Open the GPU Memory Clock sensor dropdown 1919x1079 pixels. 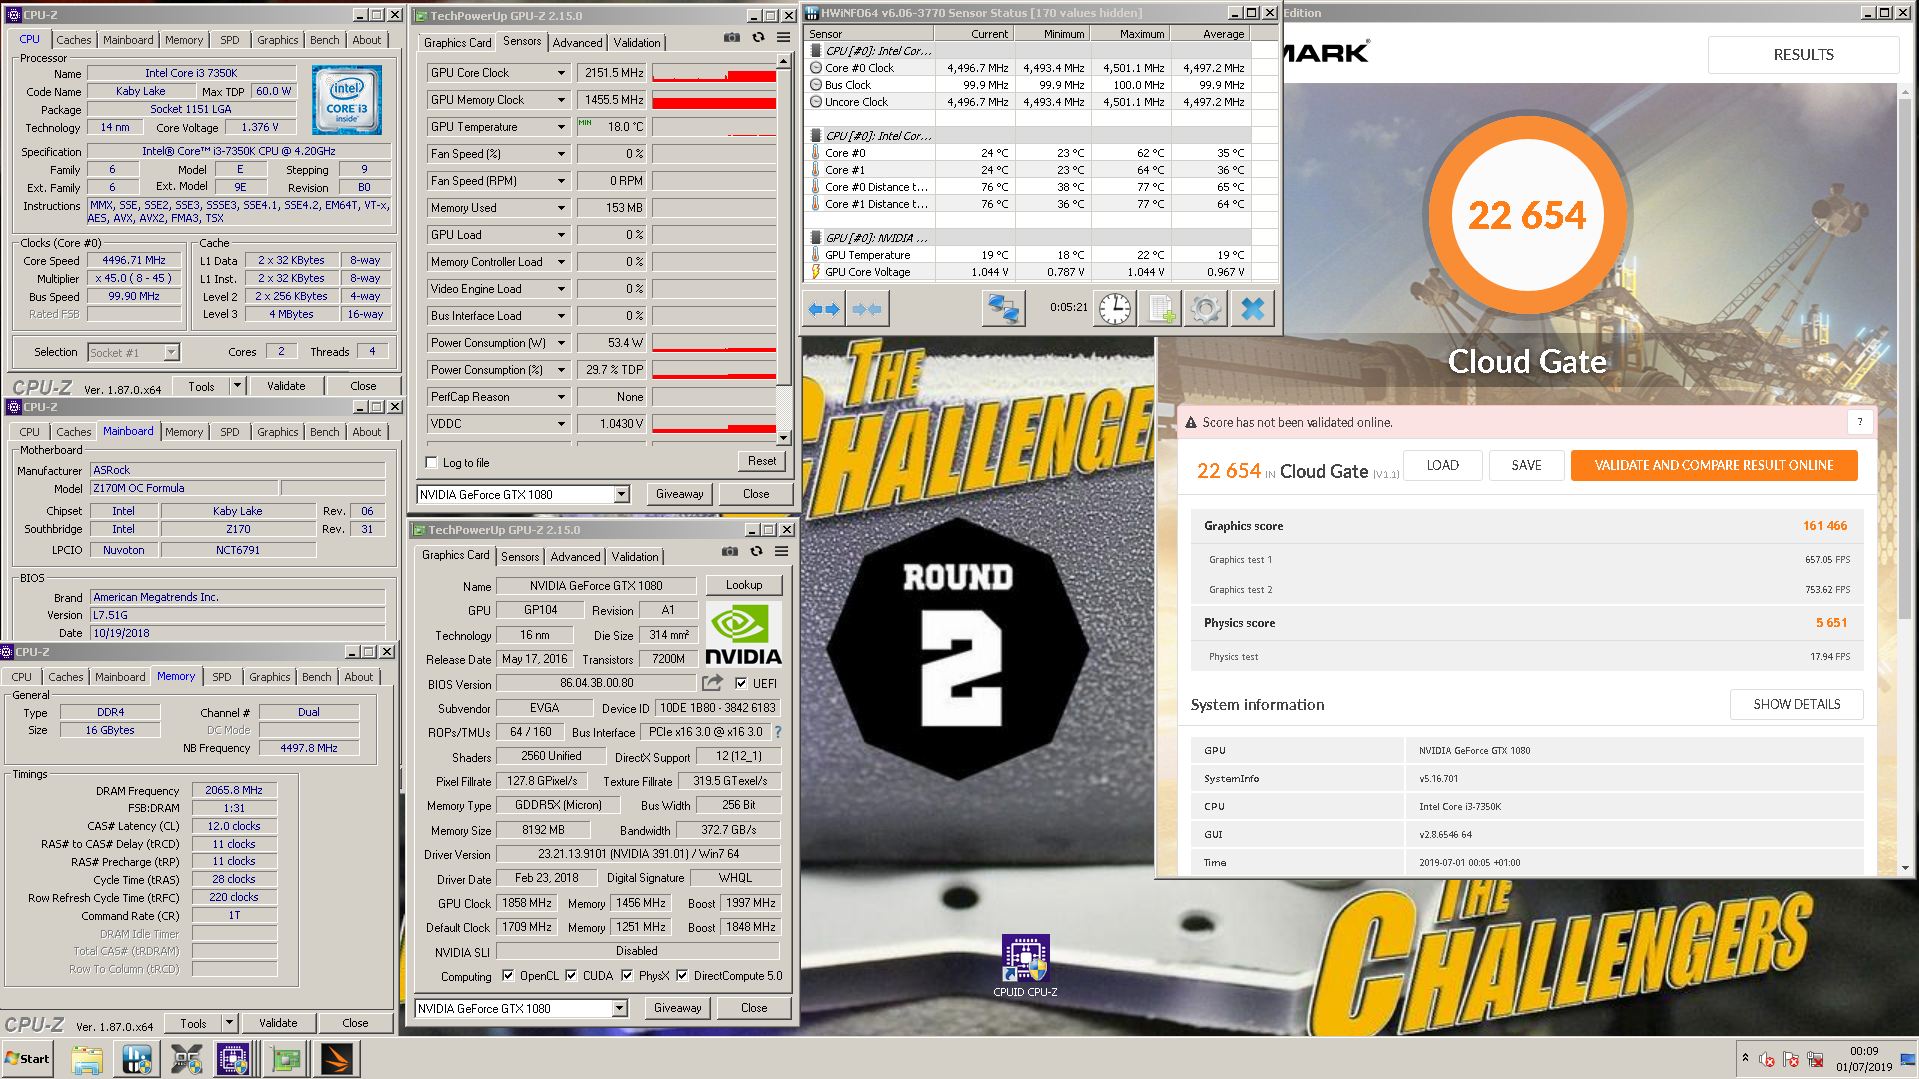point(561,100)
